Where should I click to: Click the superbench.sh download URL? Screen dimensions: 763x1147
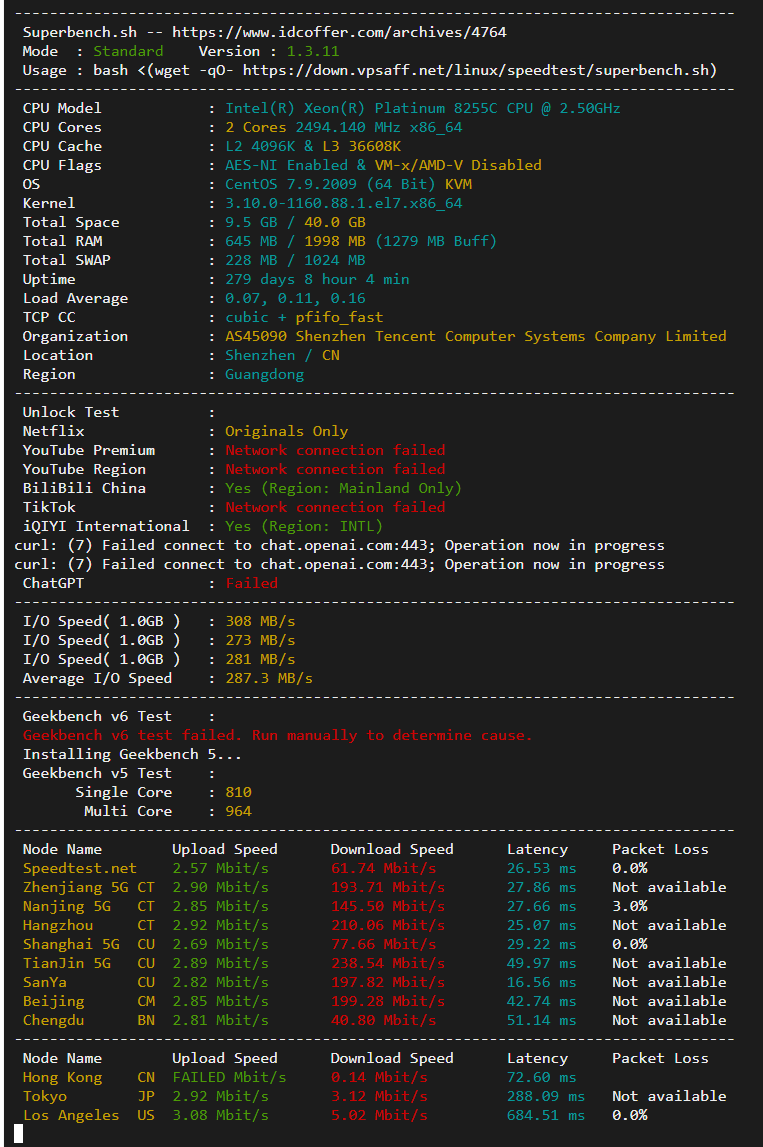[x=479, y=70]
